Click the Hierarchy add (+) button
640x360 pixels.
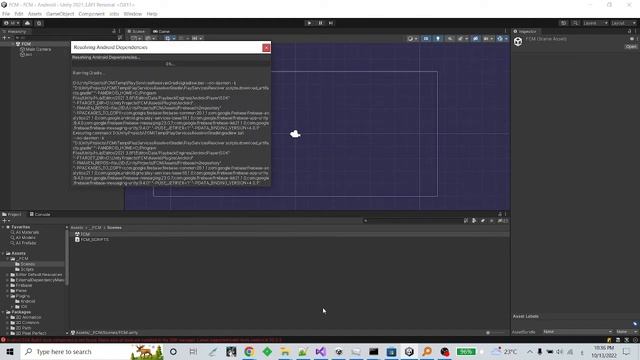[x=6, y=38]
